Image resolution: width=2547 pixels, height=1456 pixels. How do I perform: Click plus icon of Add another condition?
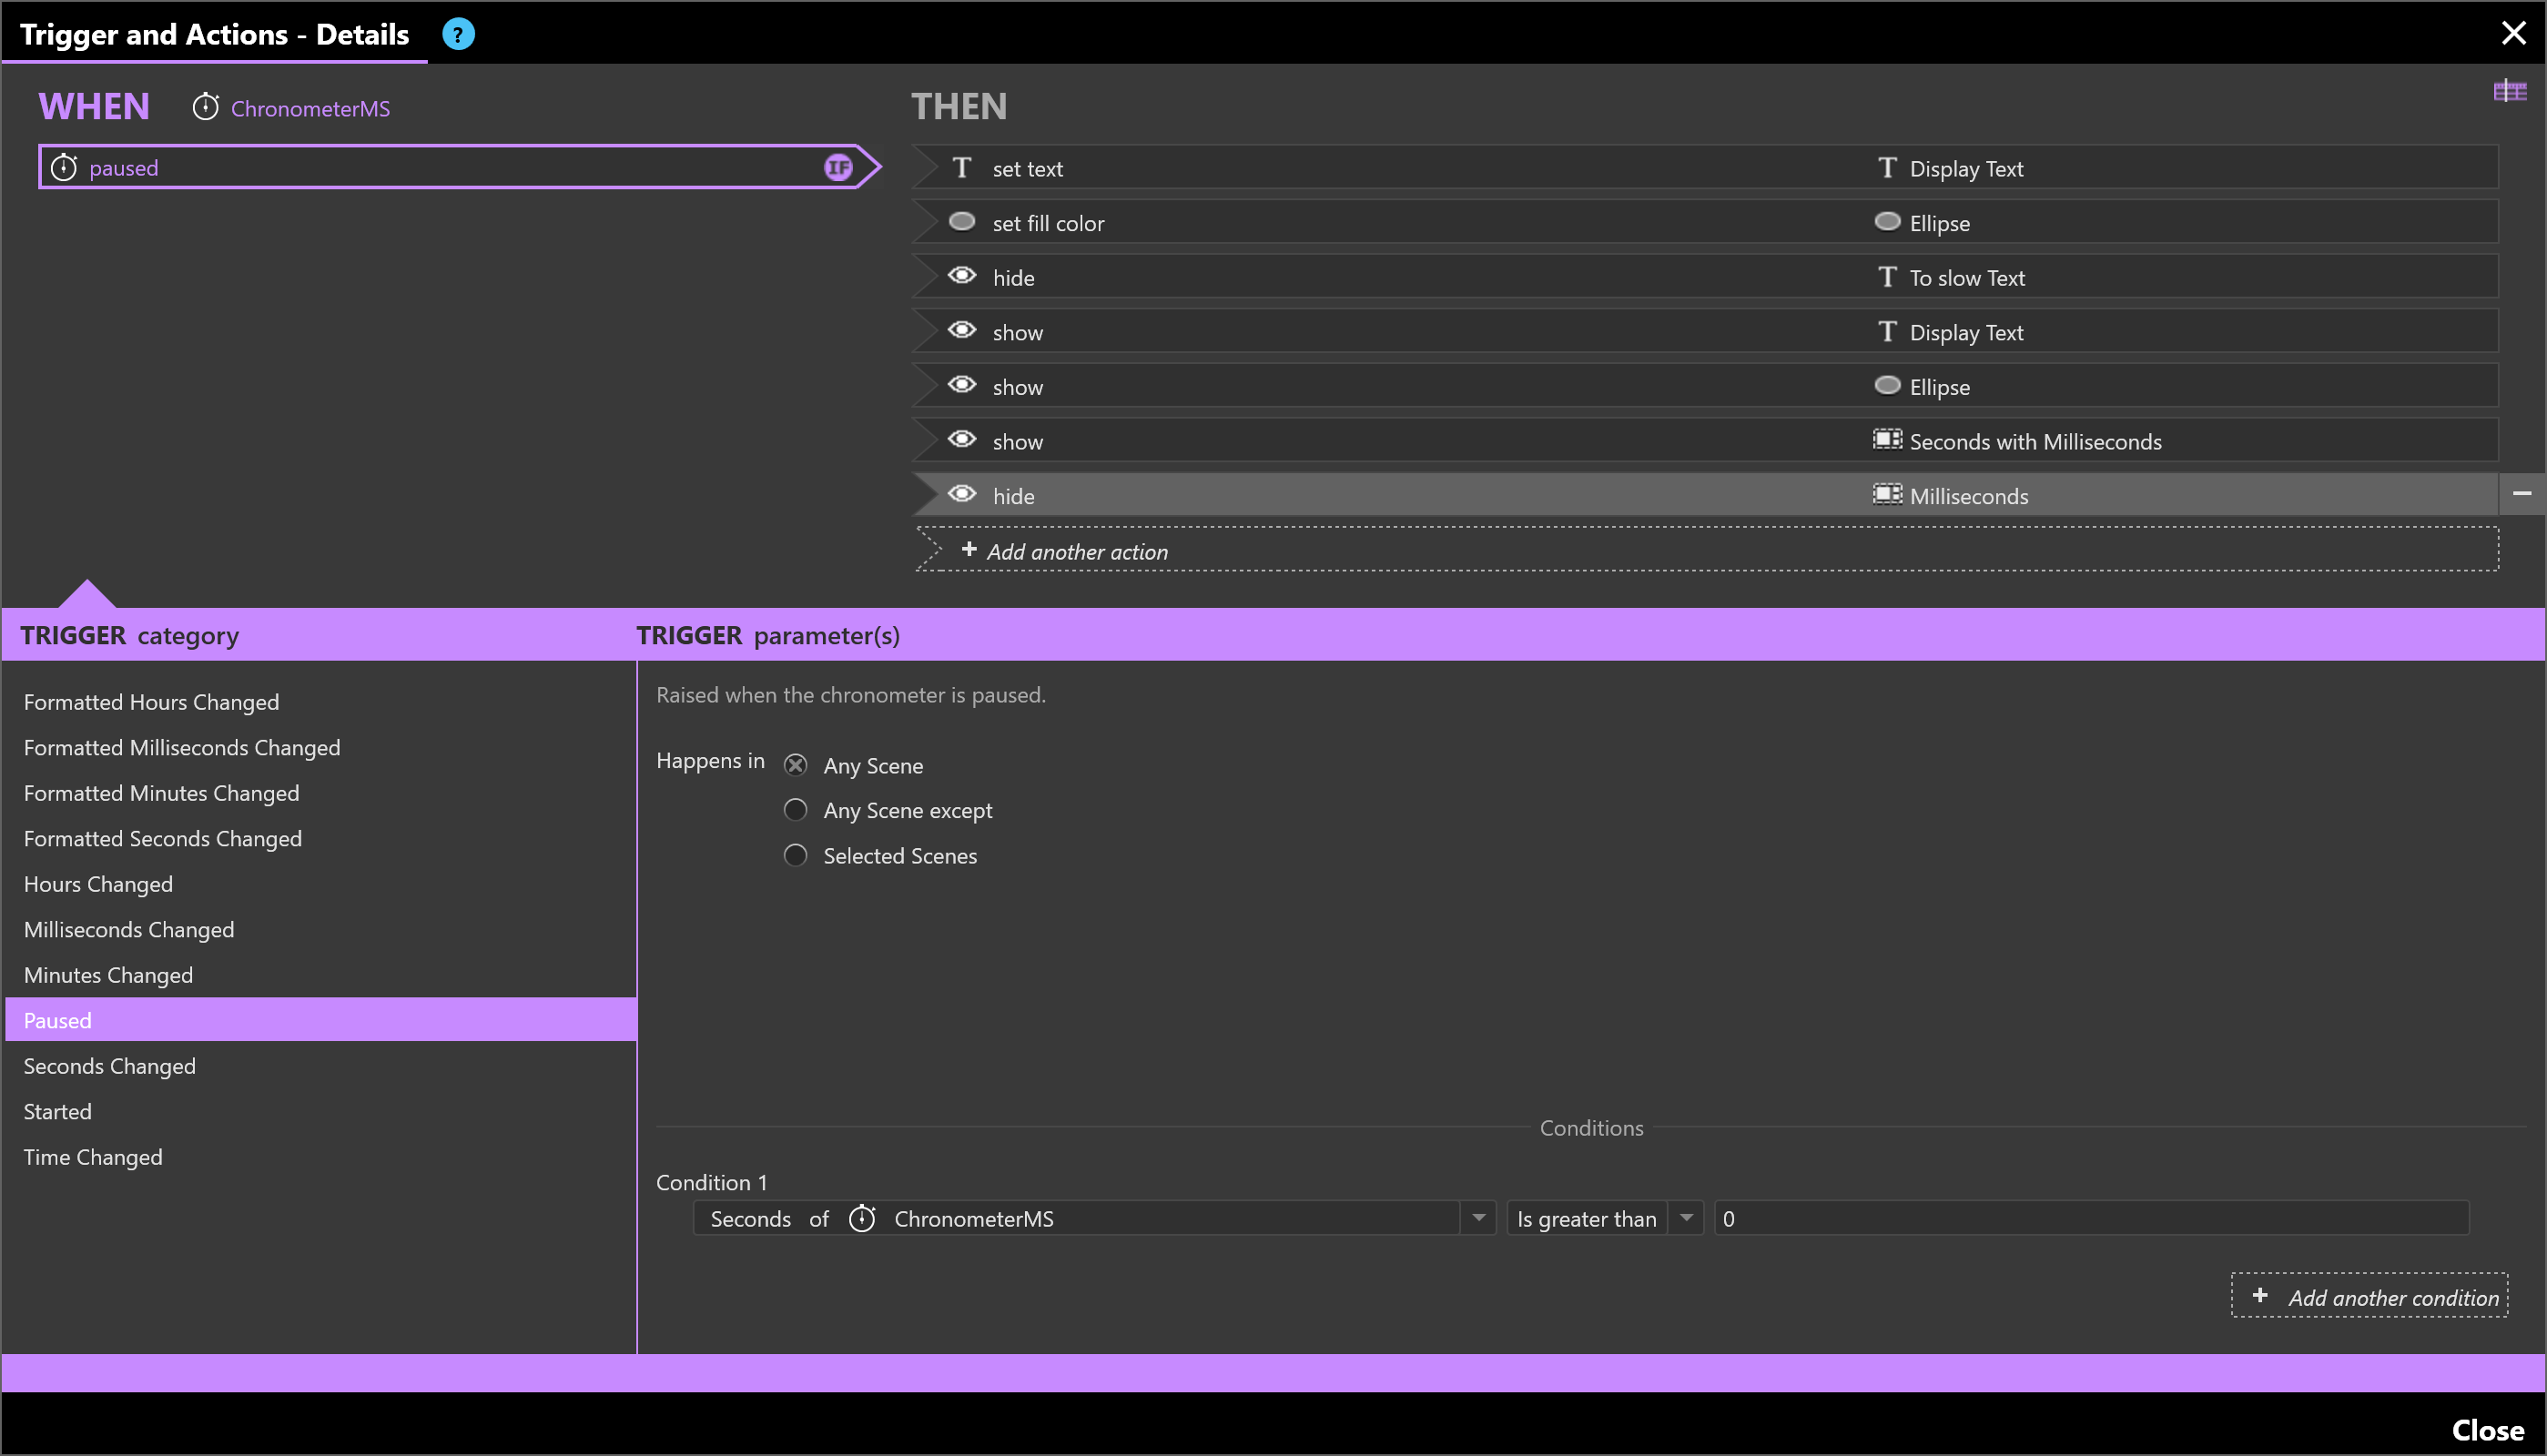point(2259,1295)
